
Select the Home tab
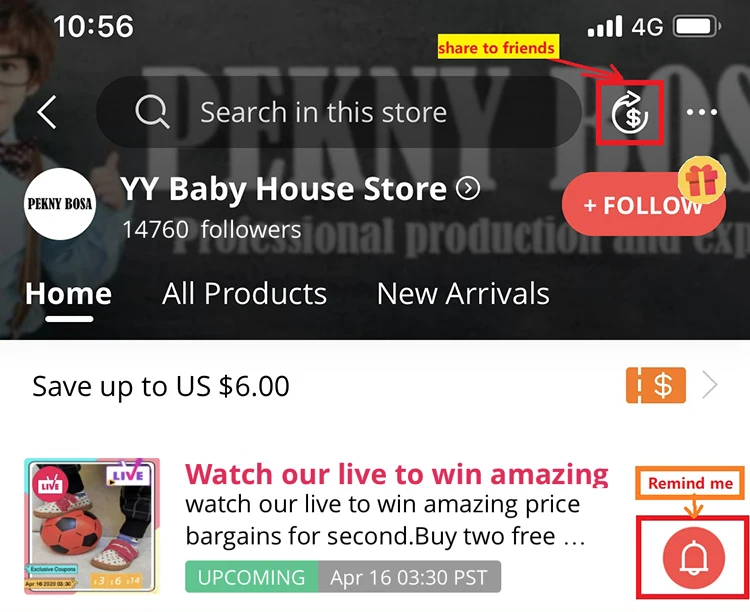(68, 293)
